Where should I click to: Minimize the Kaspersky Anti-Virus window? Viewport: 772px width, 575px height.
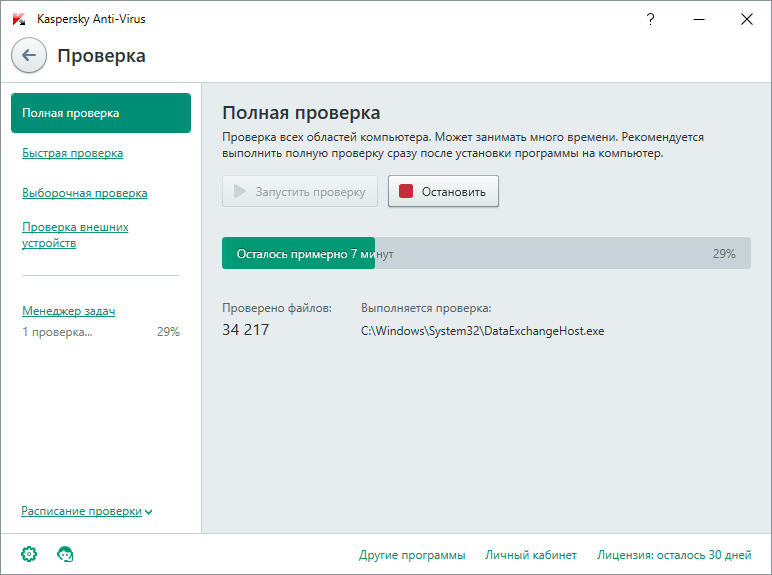699,19
